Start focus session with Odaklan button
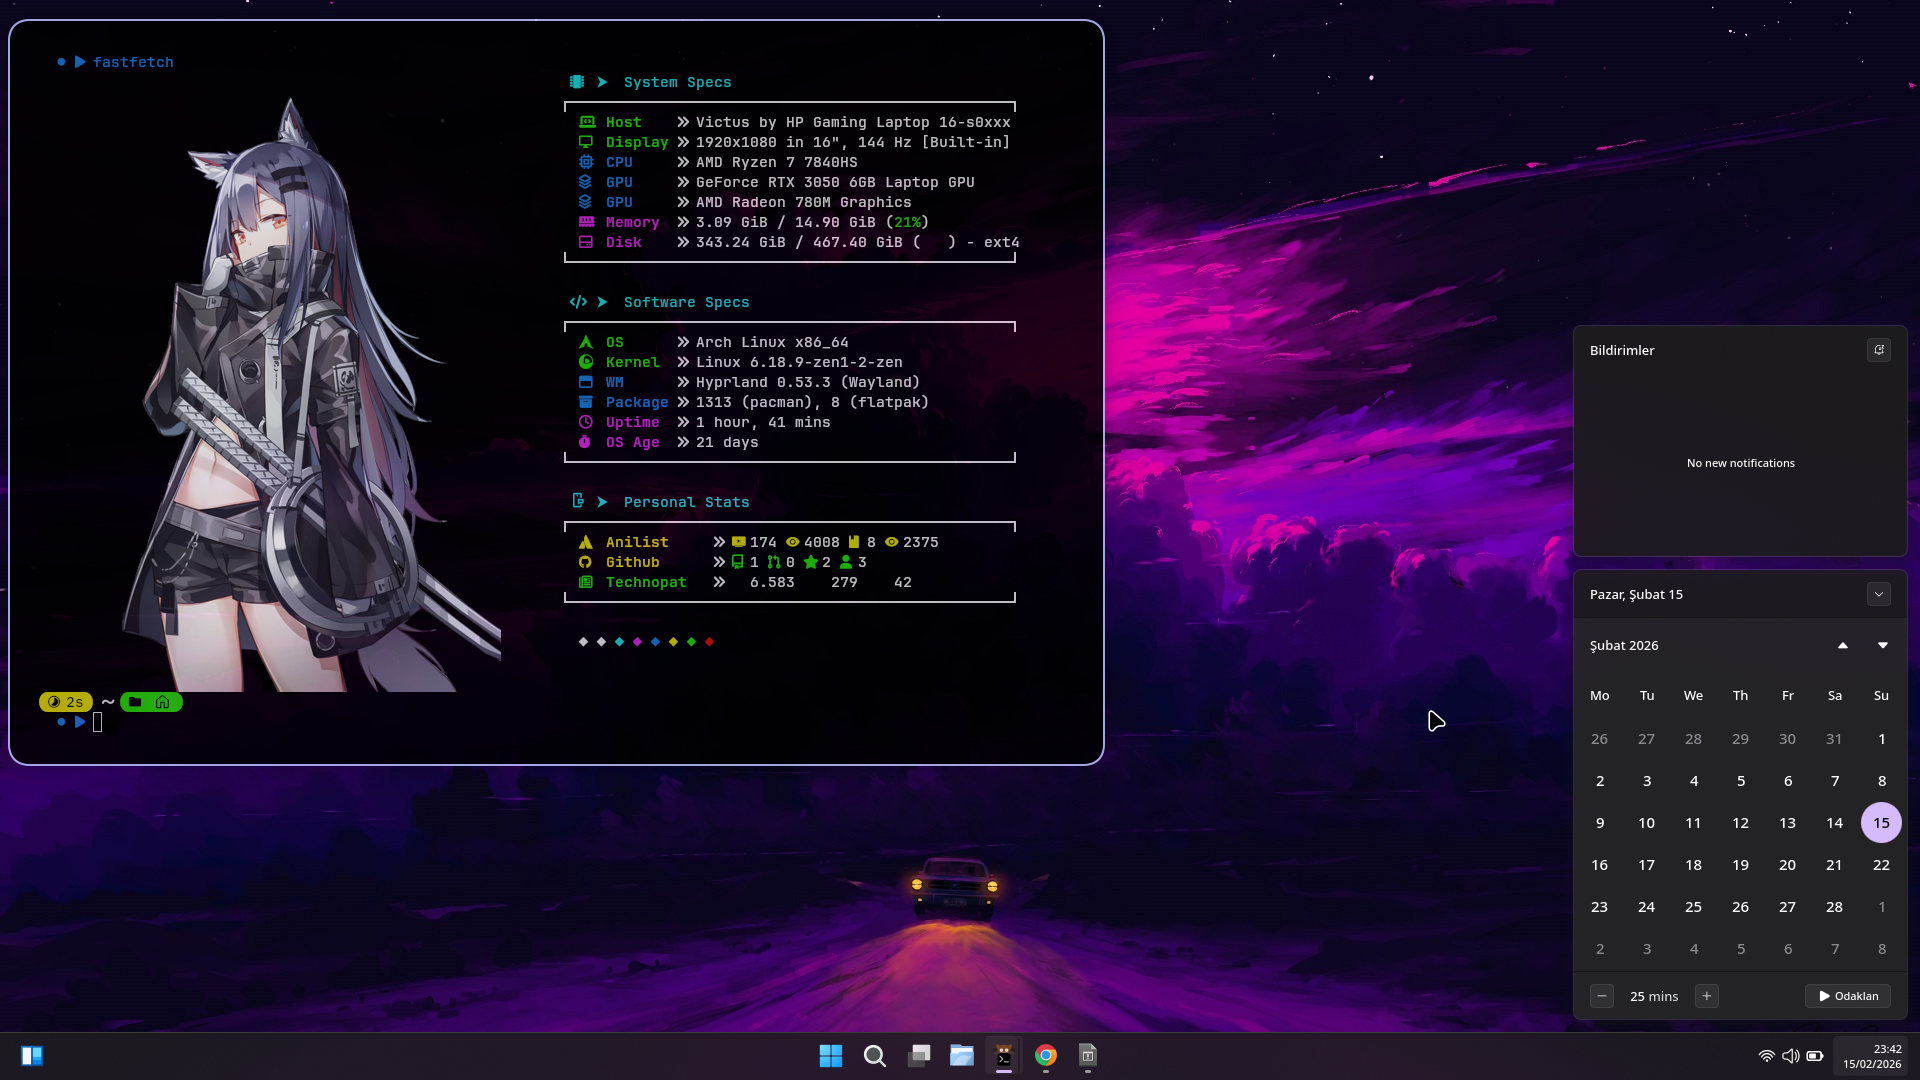 1848,996
